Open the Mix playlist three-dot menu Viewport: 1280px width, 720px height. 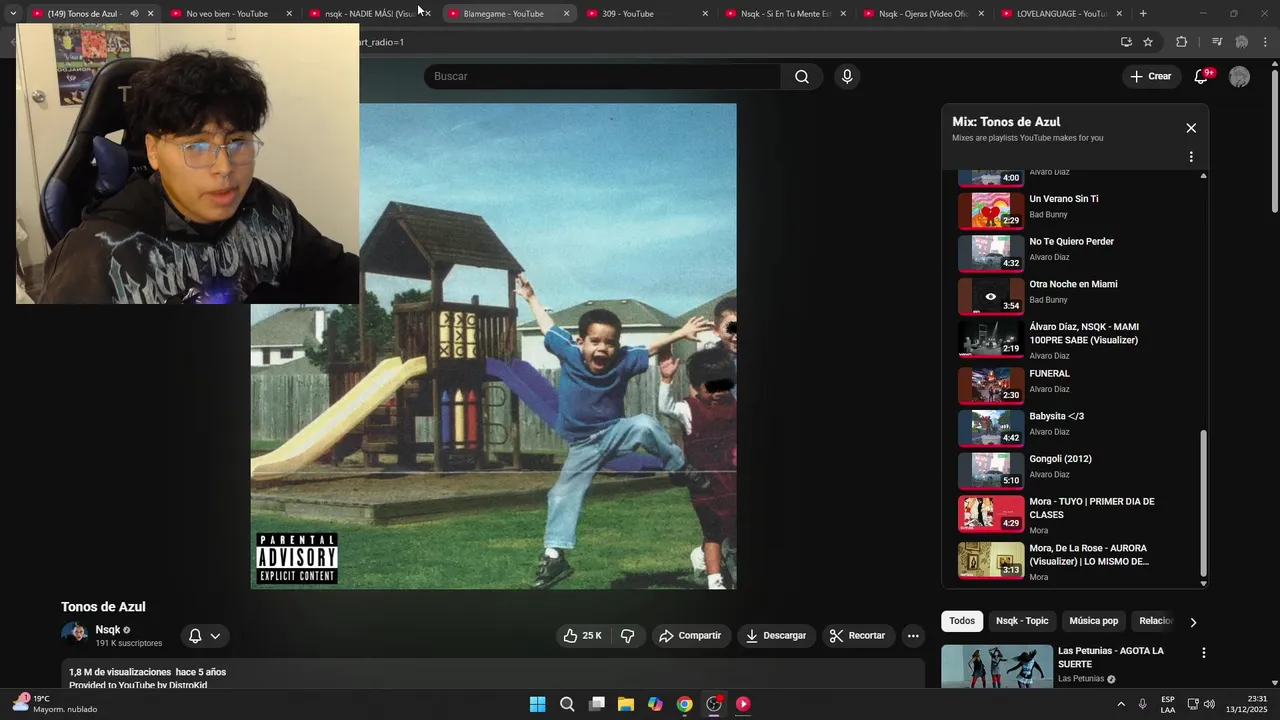point(1191,157)
